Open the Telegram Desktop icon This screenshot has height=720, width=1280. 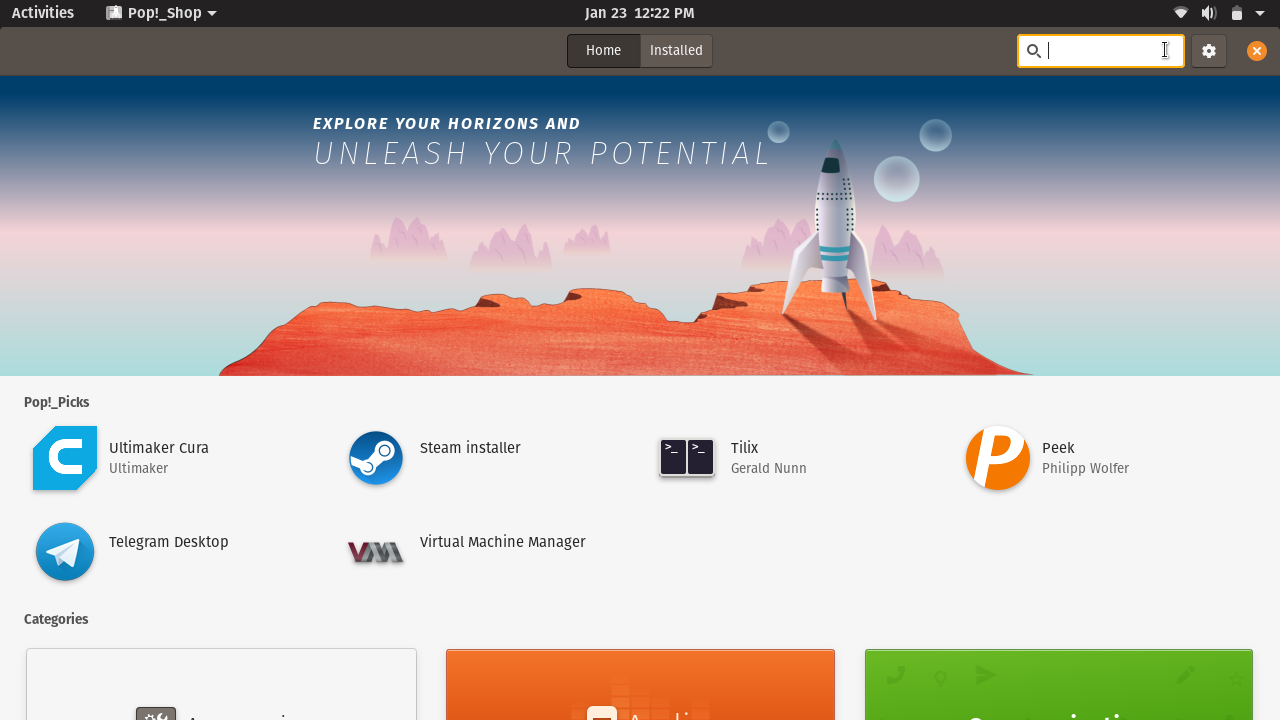click(64, 551)
